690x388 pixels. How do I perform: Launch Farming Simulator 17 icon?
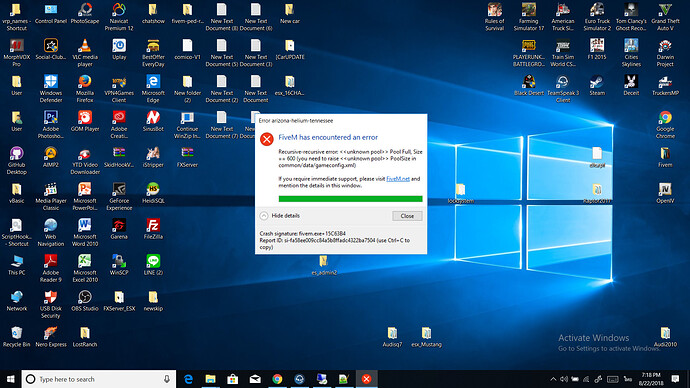(529, 17)
